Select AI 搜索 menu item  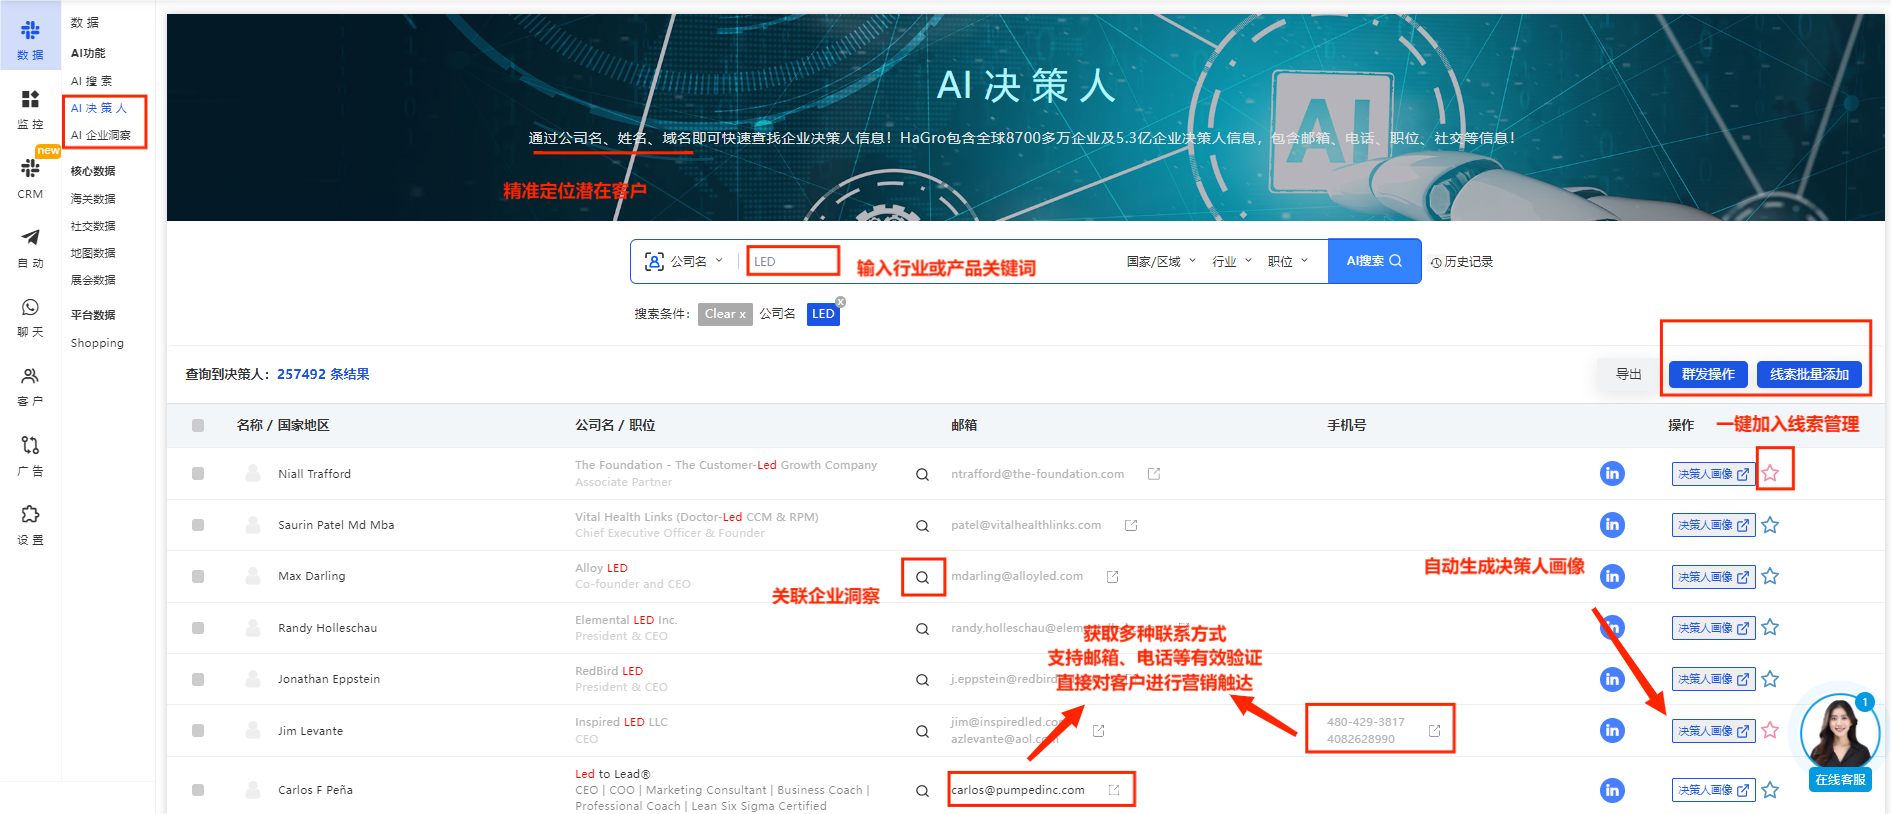point(92,81)
